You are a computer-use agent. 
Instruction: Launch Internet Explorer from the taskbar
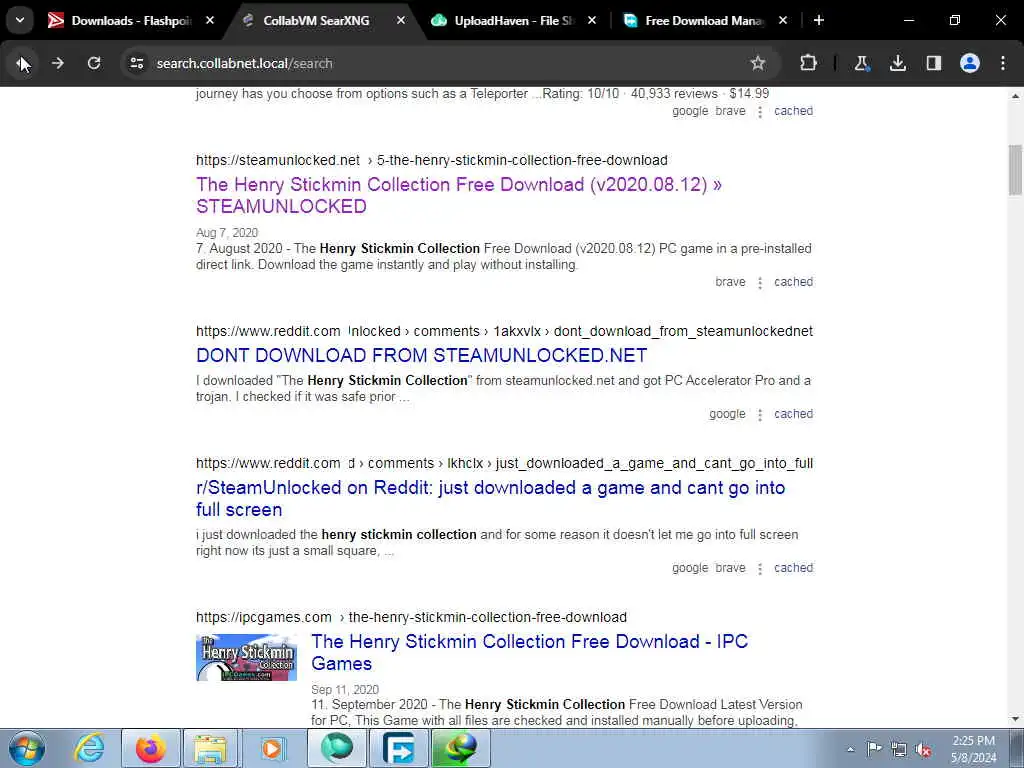click(x=89, y=748)
